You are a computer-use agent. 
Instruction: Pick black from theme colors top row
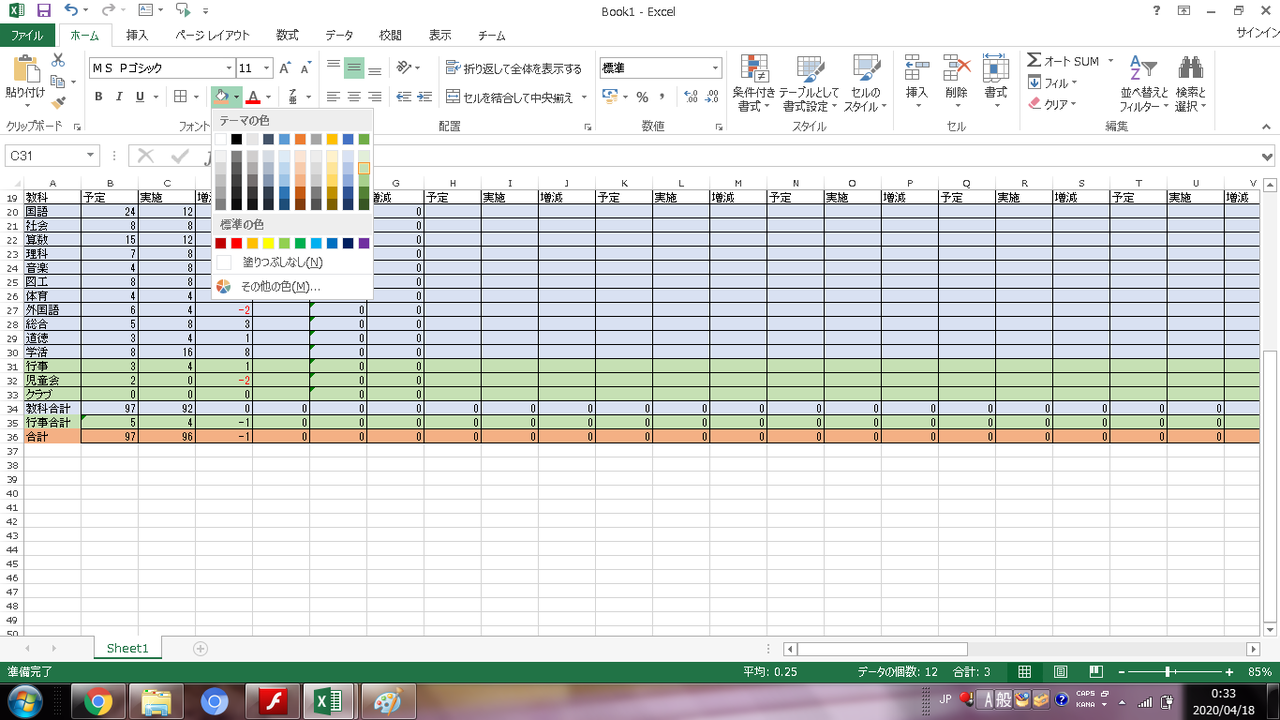[236, 139]
